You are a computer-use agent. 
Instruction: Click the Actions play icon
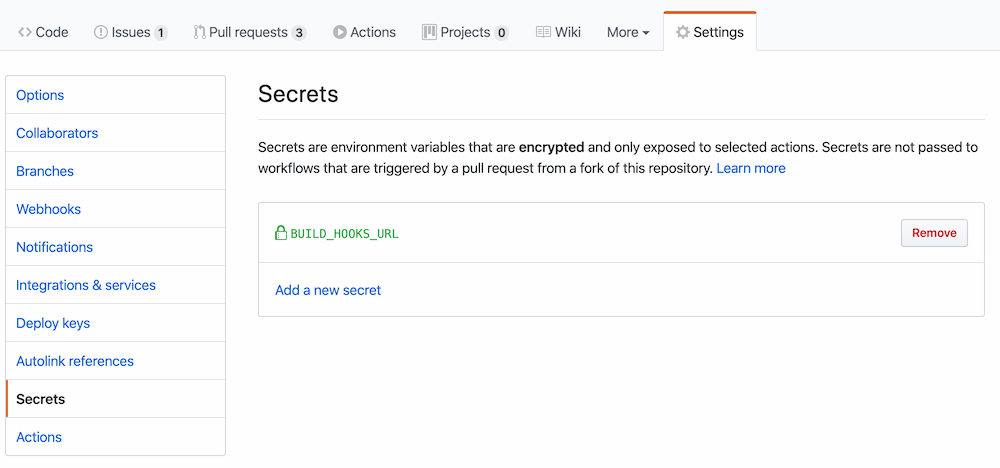(x=339, y=32)
